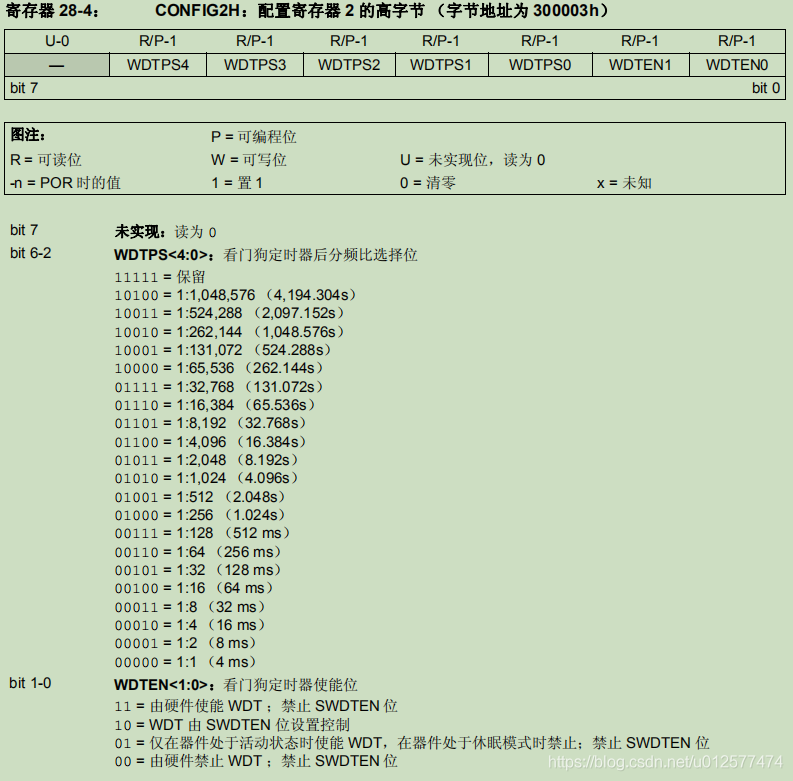Click the 01110 = 1:16,384 line
The image size is (793, 781).
pyautogui.click(x=214, y=405)
